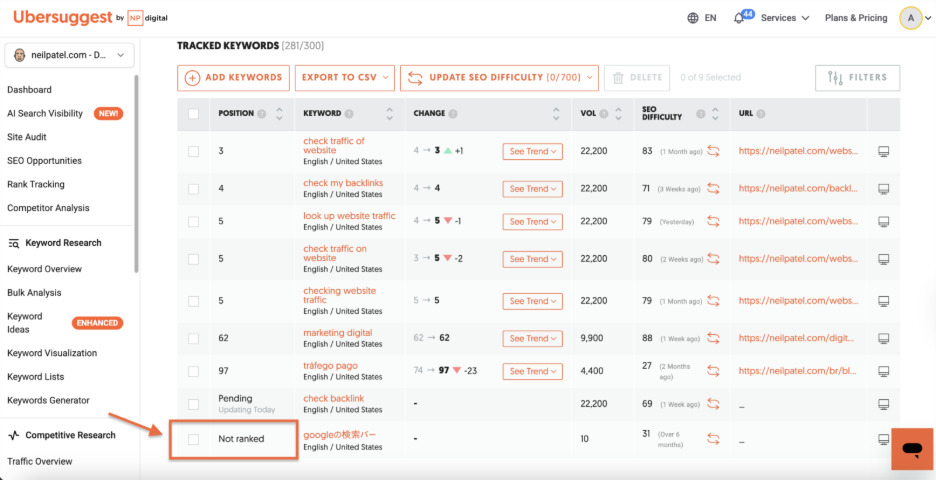
Task: Open the Services dropdown in header
Action: point(785,18)
